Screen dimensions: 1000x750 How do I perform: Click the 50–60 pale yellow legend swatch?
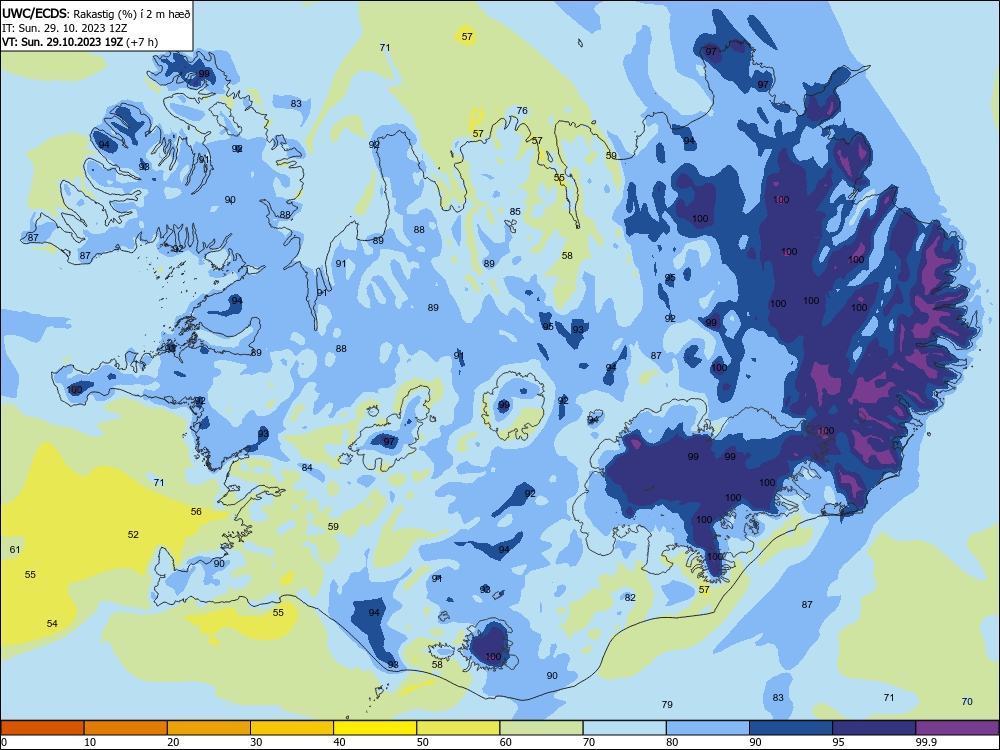[x=458, y=728]
